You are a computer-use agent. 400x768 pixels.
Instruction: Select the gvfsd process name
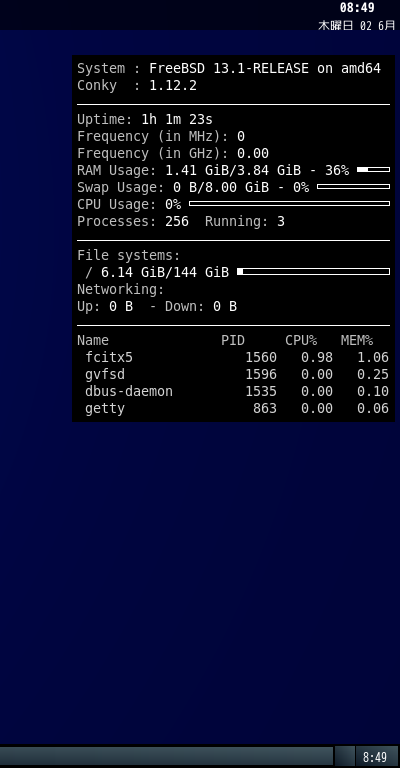click(105, 375)
